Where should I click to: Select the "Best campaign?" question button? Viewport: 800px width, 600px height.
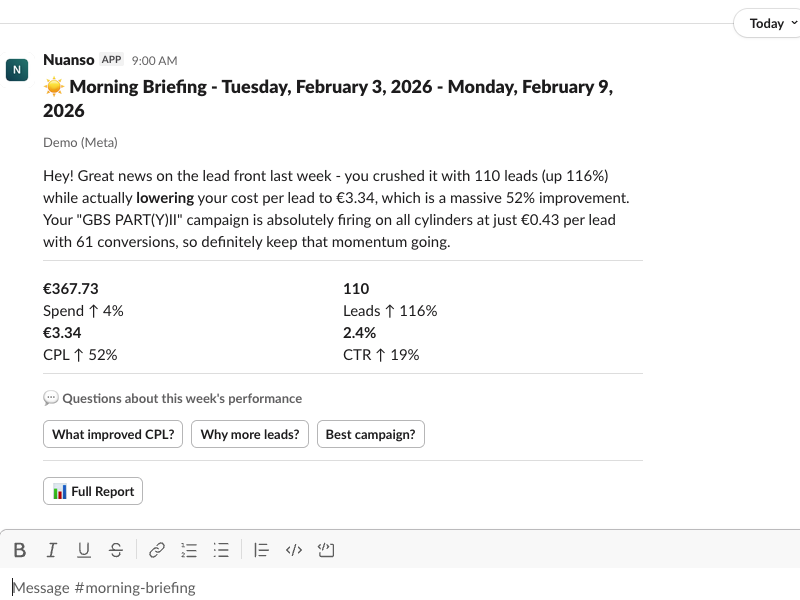click(371, 434)
